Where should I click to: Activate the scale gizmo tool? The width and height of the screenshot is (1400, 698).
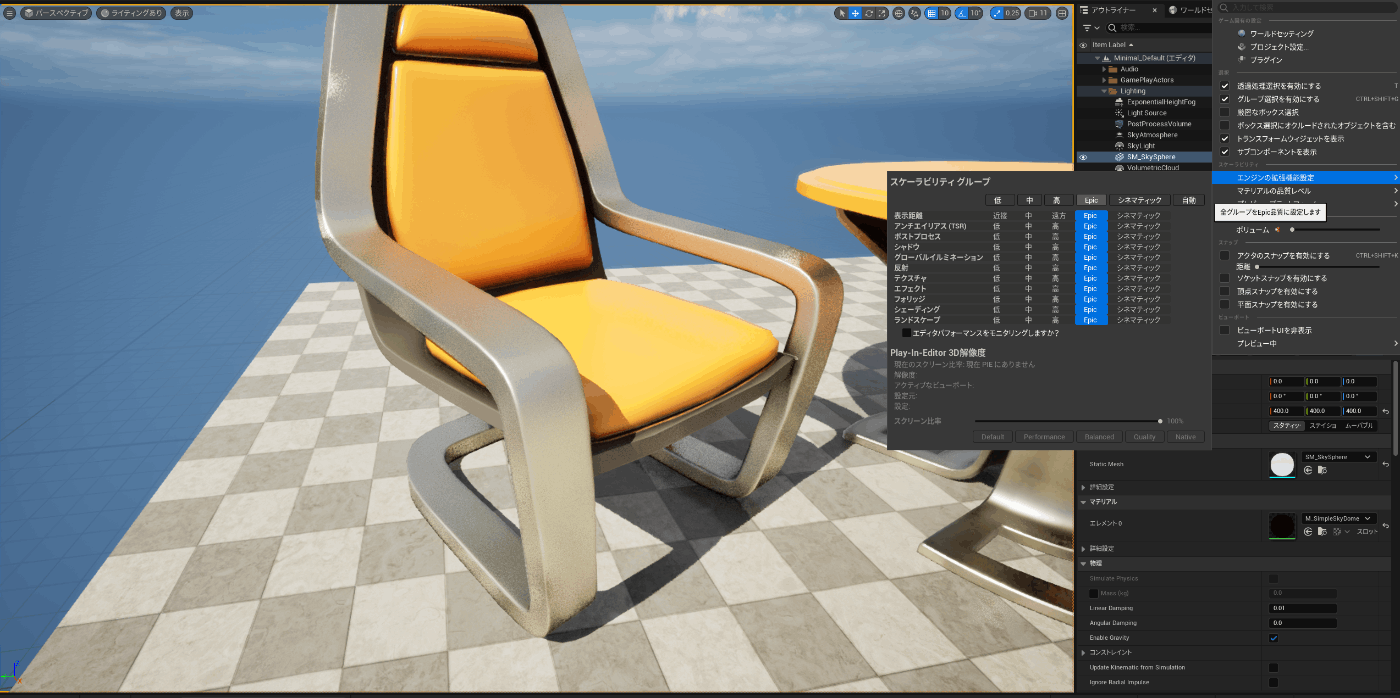[882, 13]
